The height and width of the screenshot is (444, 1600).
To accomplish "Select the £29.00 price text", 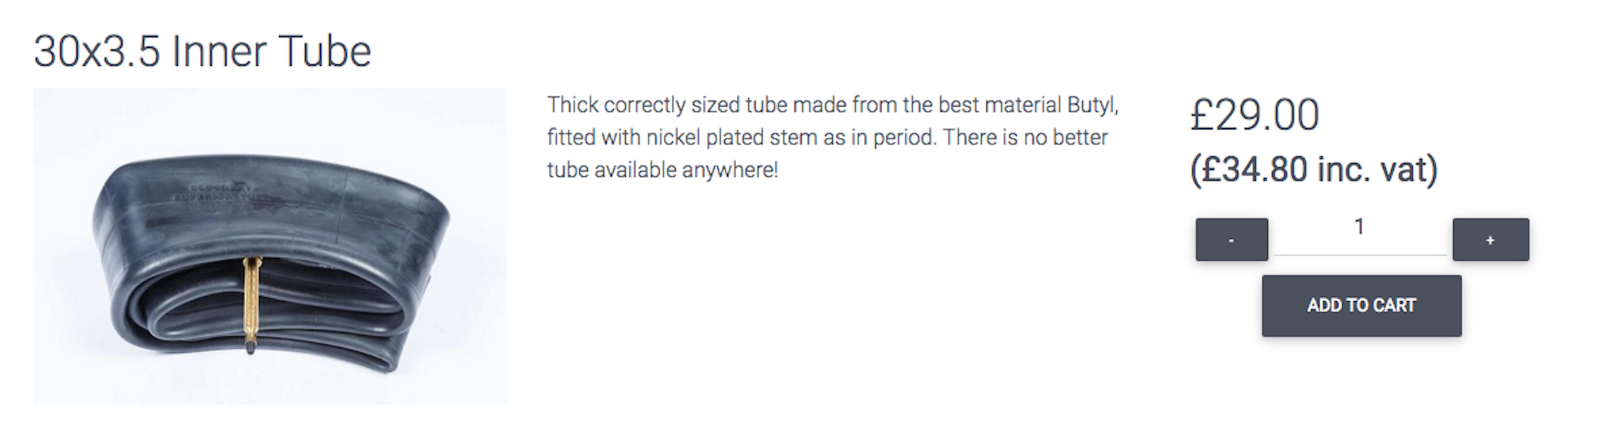I will pyautogui.click(x=1254, y=116).
